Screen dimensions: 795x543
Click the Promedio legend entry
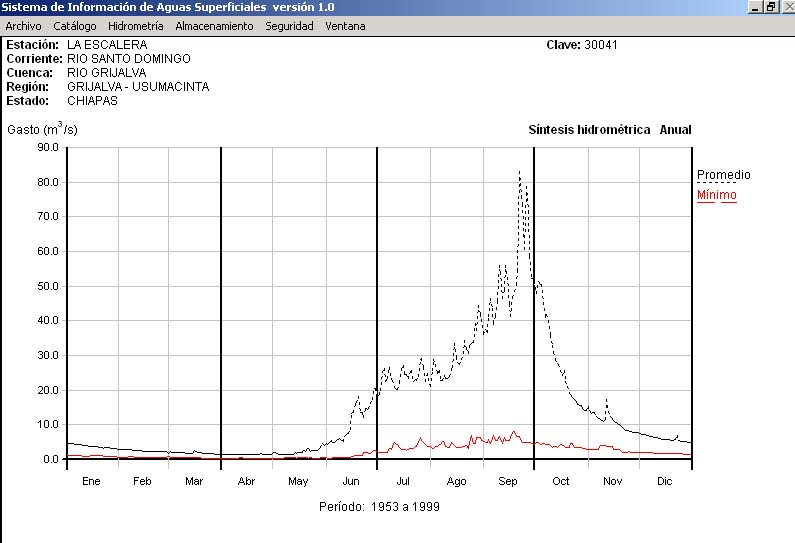[x=723, y=175]
